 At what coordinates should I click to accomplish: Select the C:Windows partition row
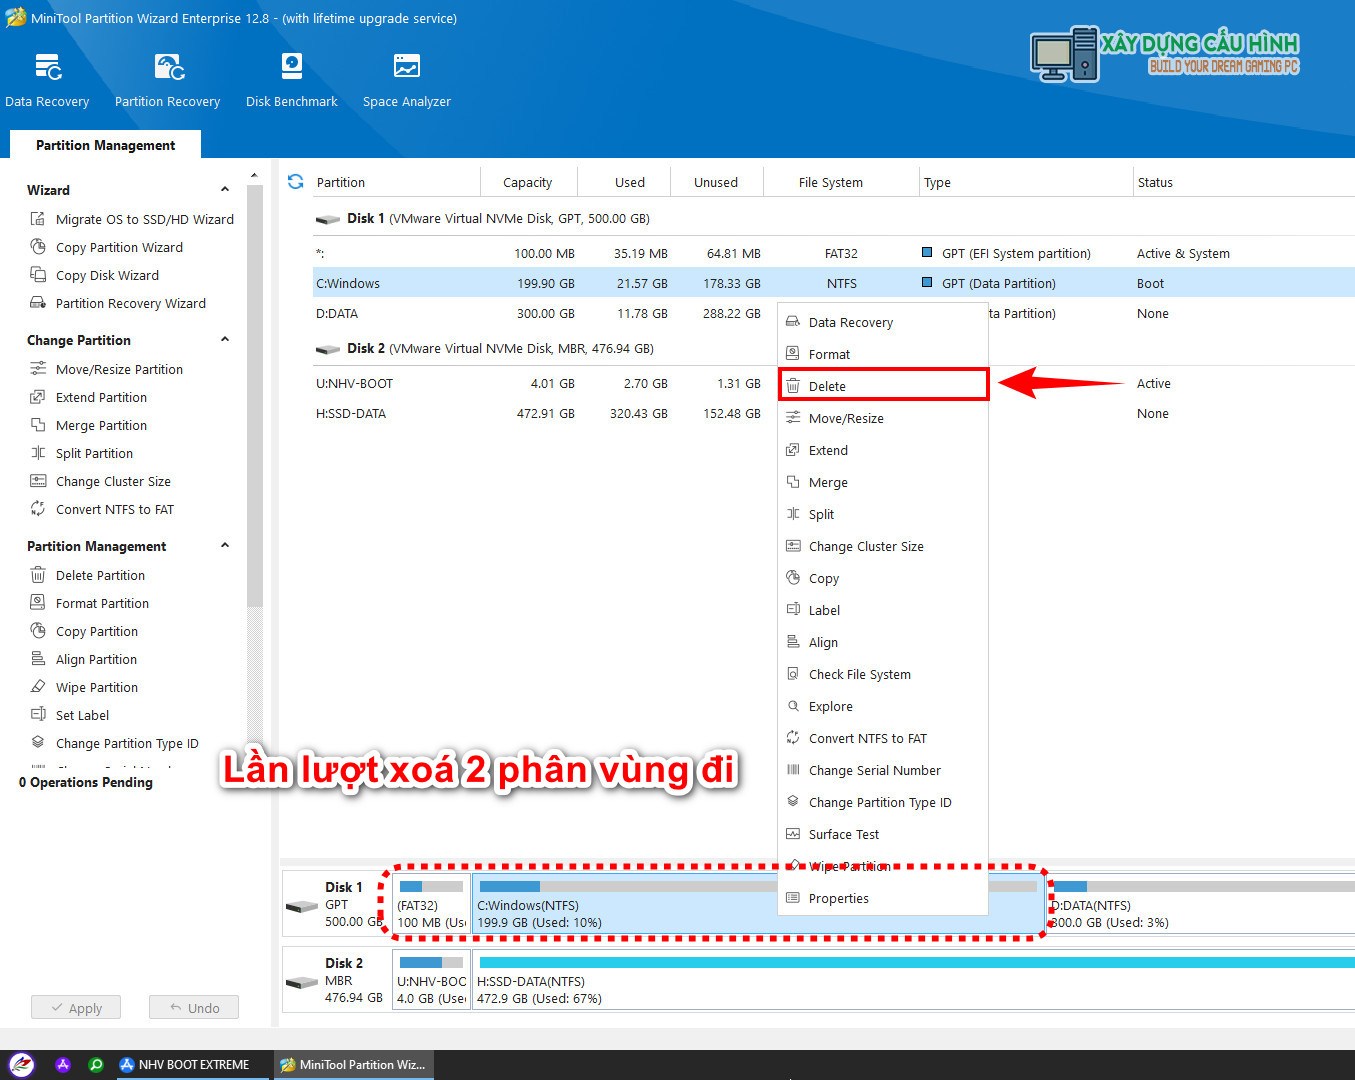click(832, 283)
